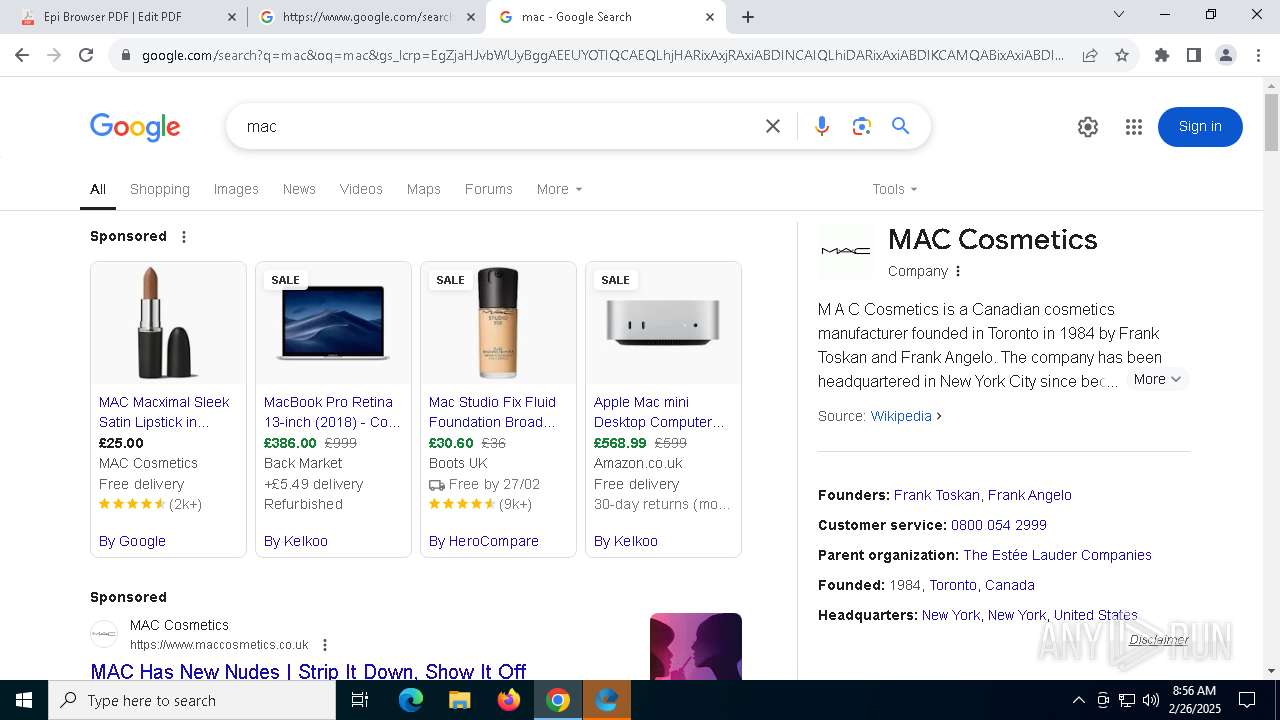
Task: Open Google quick settings gear
Action: (x=1088, y=127)
